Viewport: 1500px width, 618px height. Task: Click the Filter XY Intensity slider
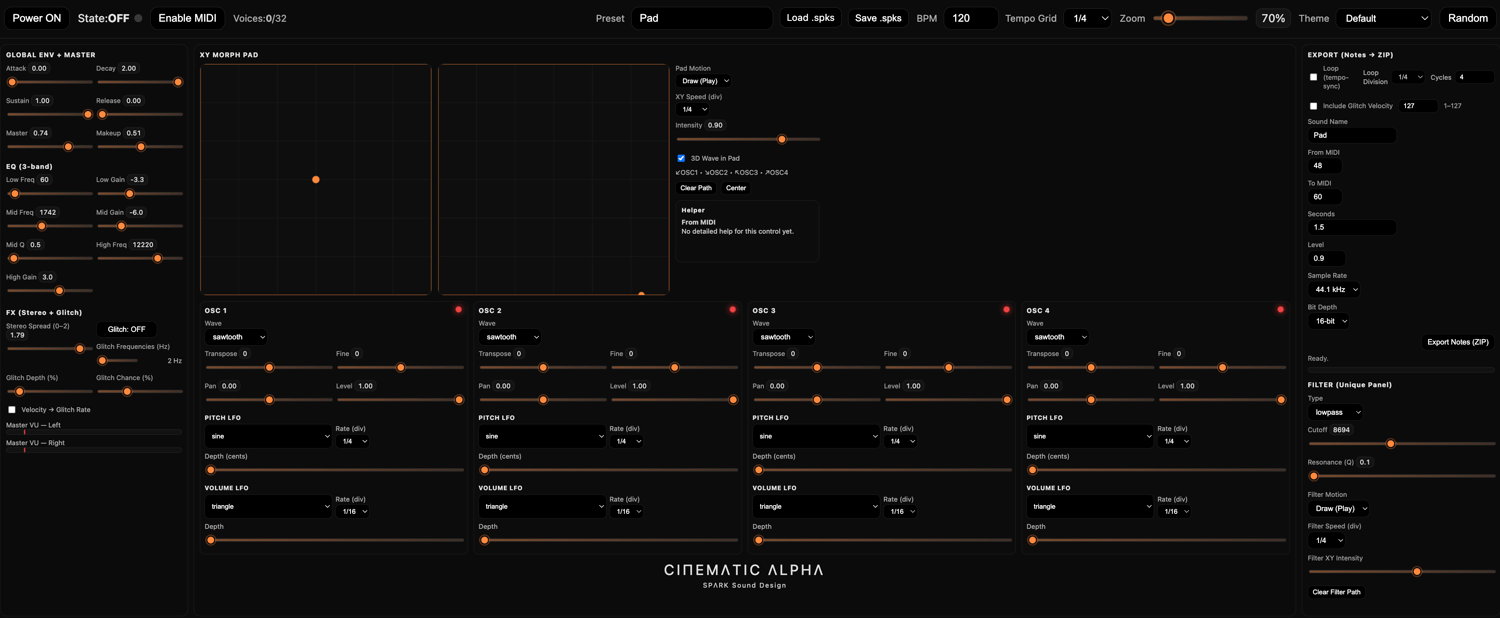(1401, 572)
